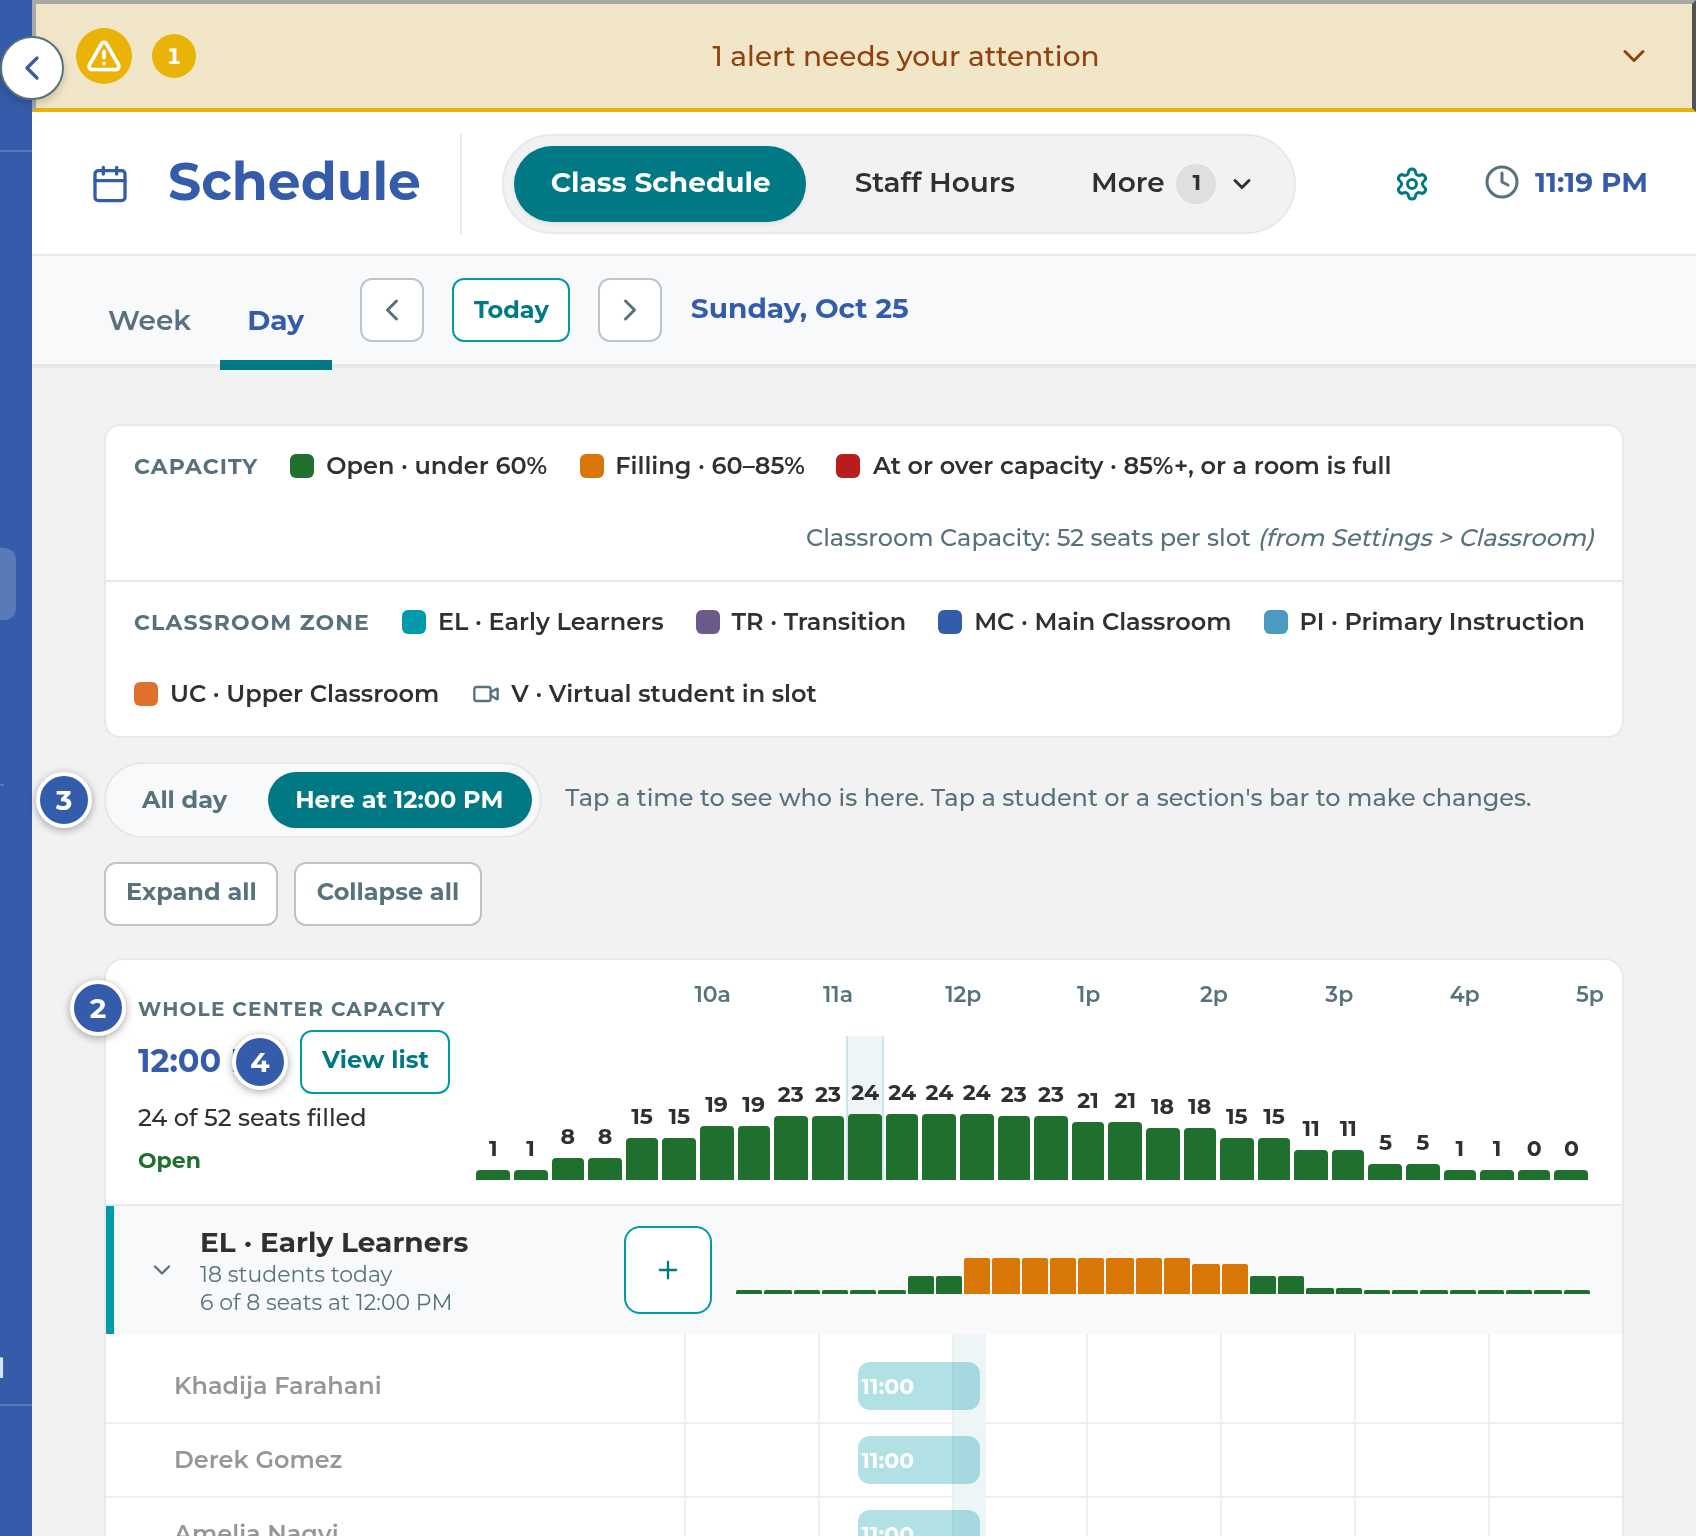Select the 3p time label

[x=1338, y=994]
